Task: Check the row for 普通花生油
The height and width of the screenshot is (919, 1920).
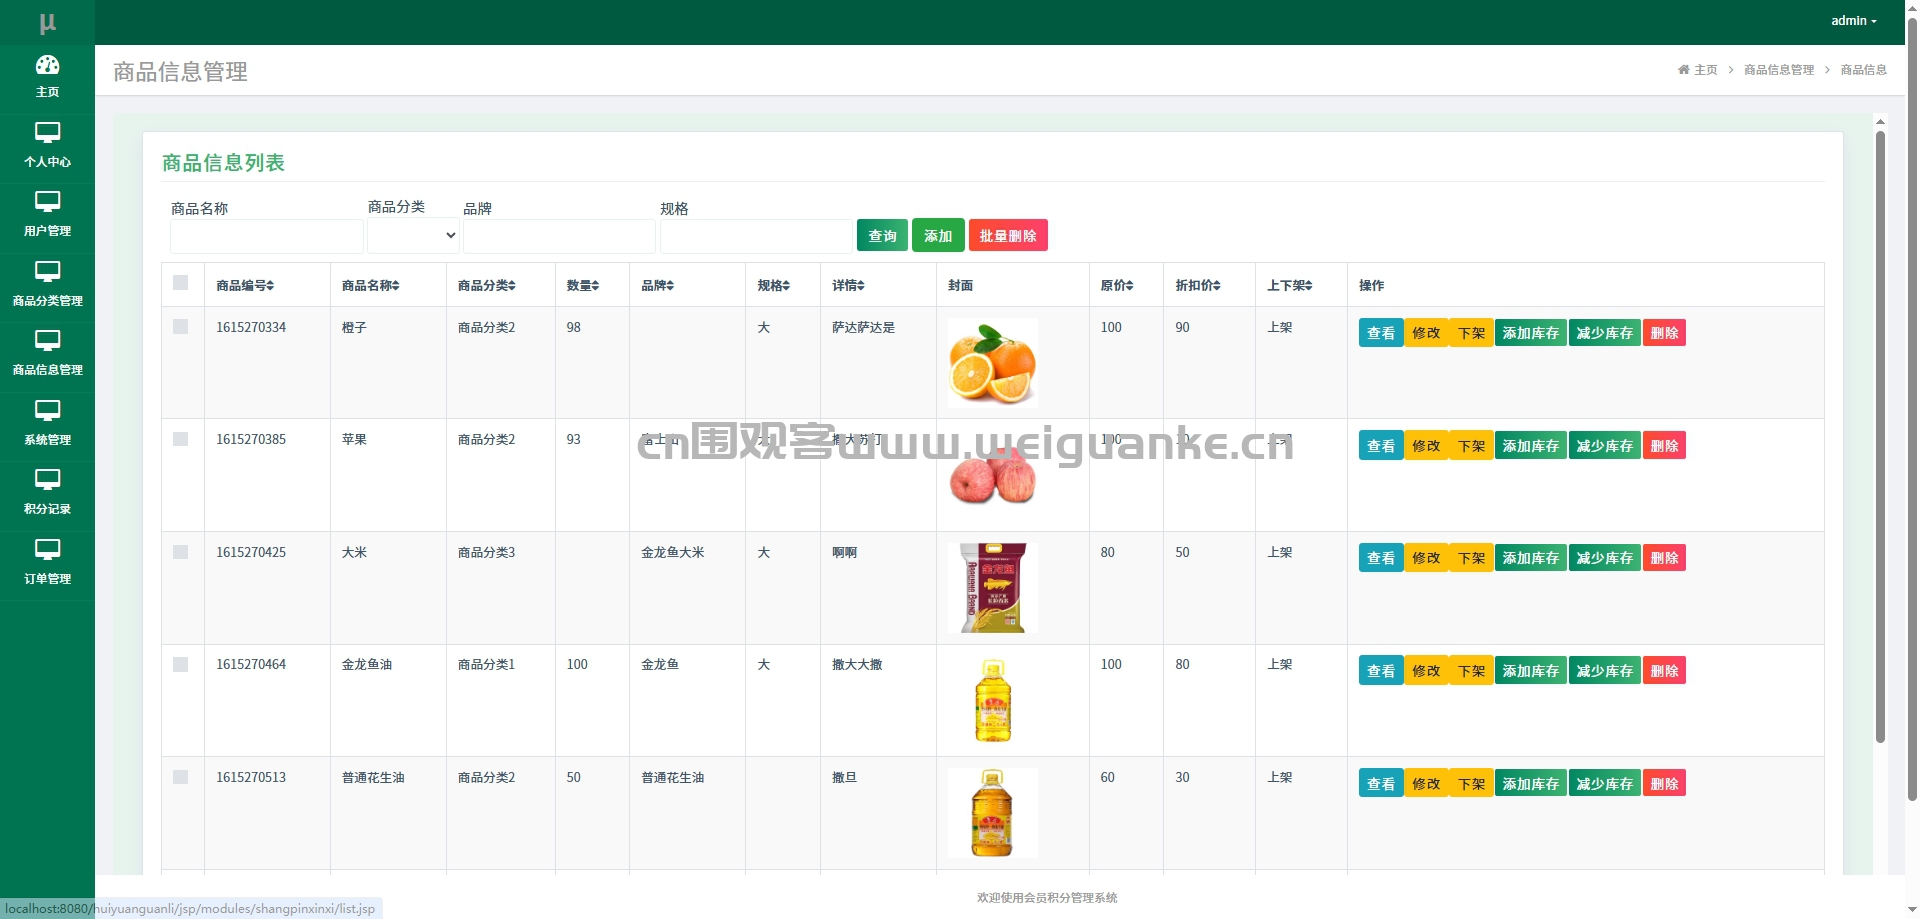Action: [181, 777]
